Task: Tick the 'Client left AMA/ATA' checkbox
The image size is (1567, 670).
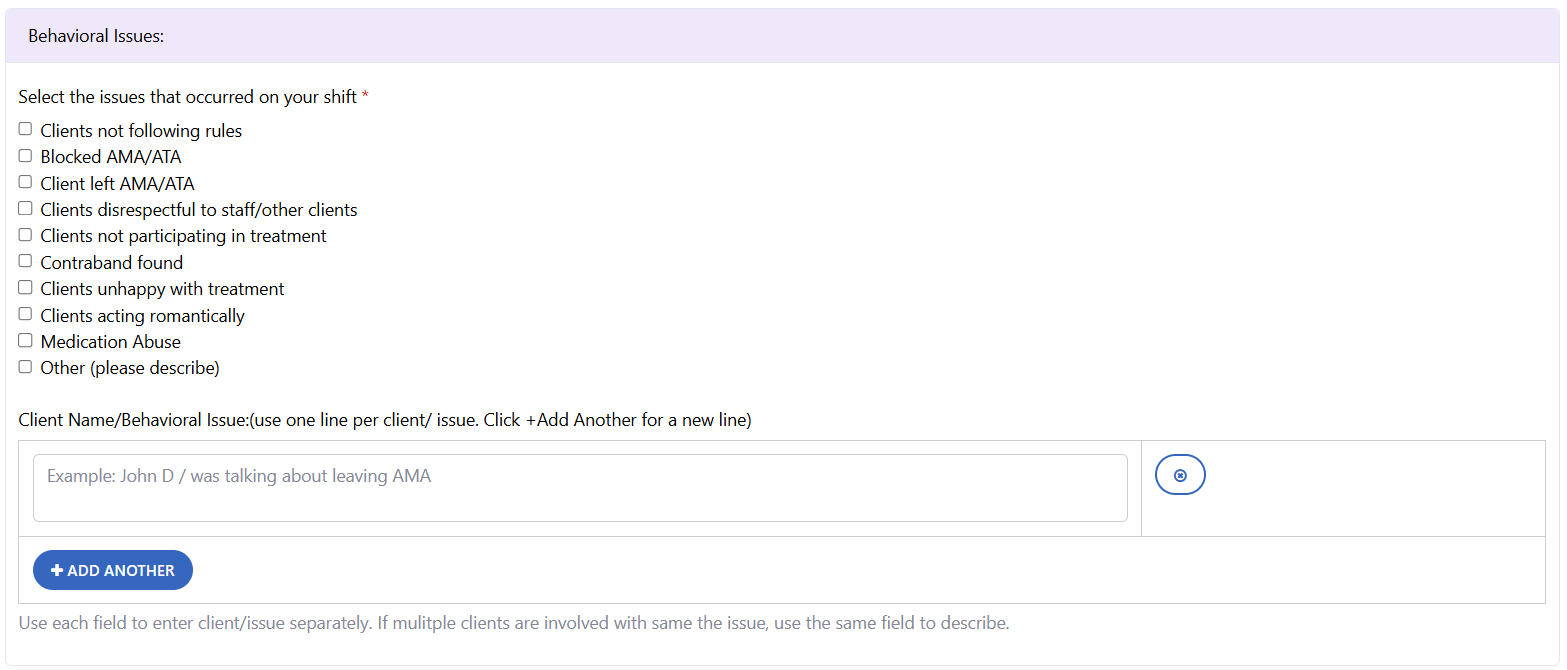Action: [x=26, y=182]
